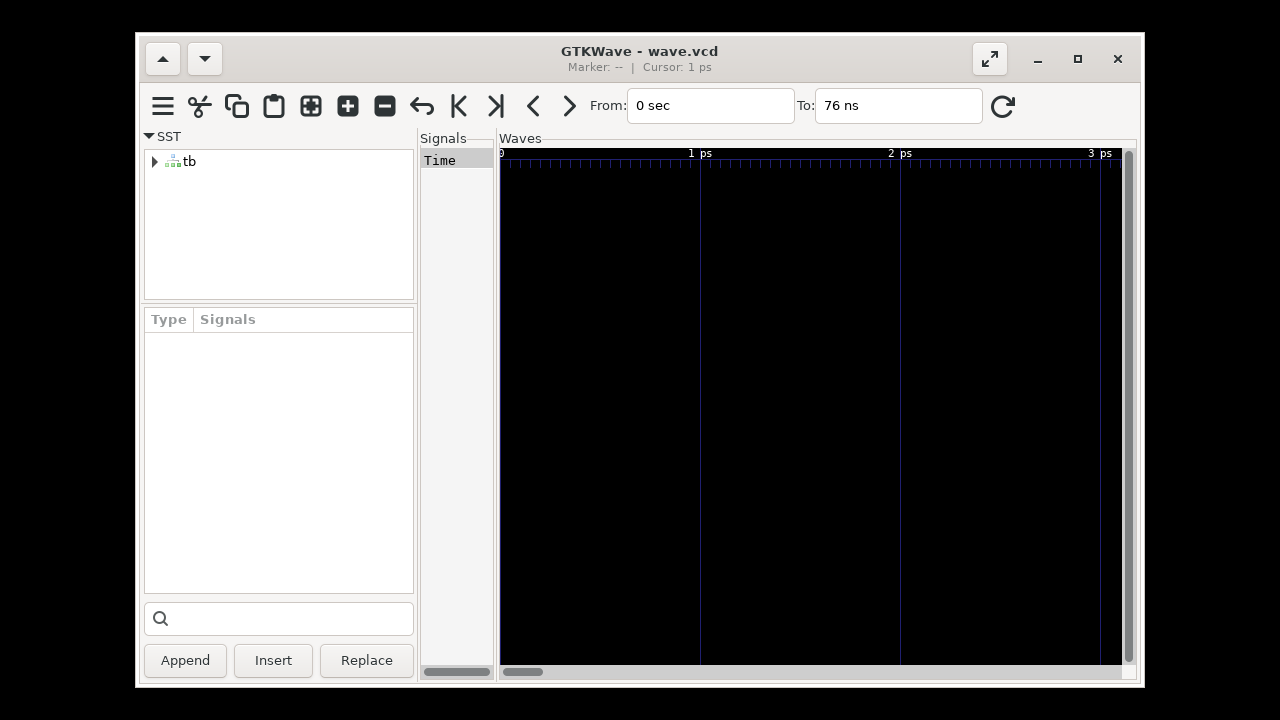
Task: Click the Zoom In plus icon
Action: pyautogui.click(x=348, y=106)
